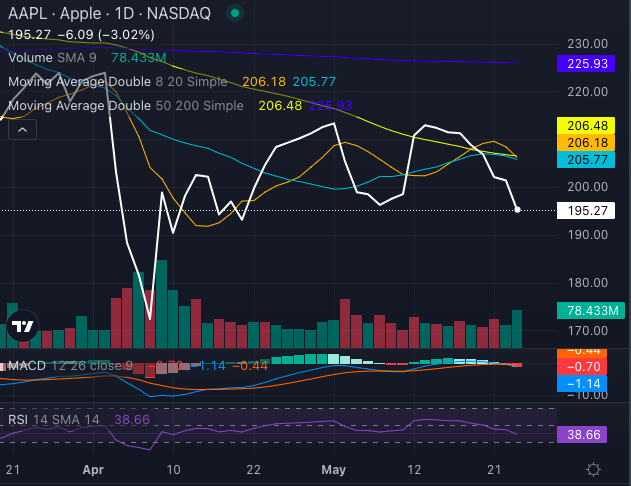Click the 78.433M value in Volume legend
Screen dimensions: 631x486
pos(138,58)
